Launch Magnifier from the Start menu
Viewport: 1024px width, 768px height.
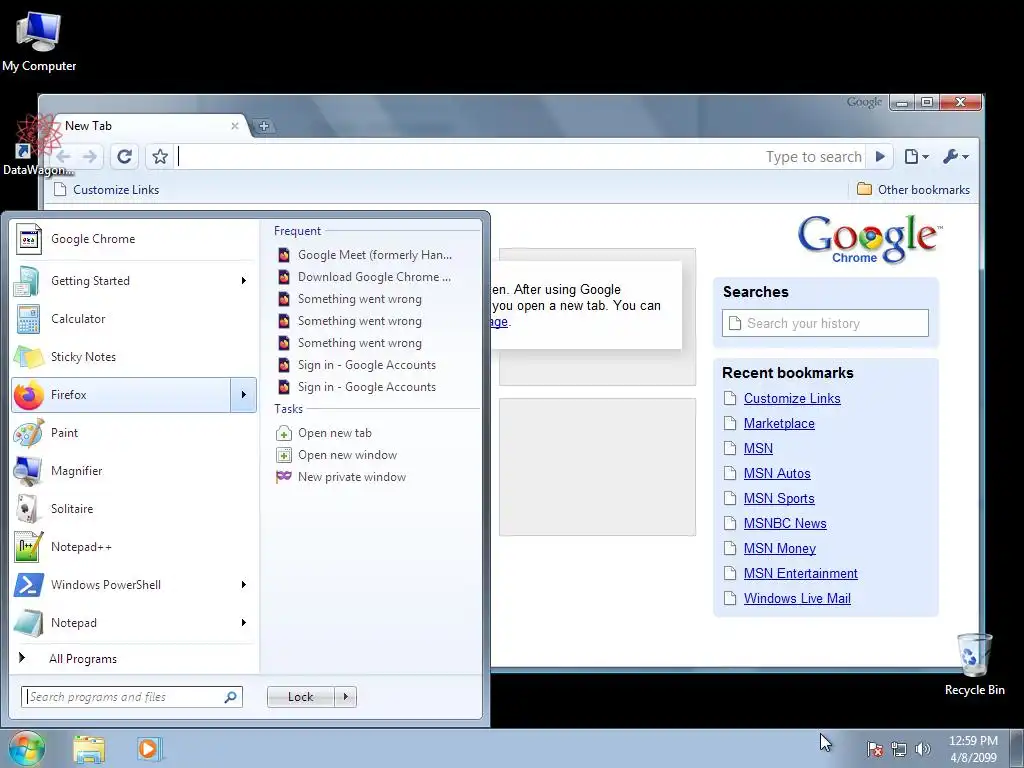[x=134, y=471]
